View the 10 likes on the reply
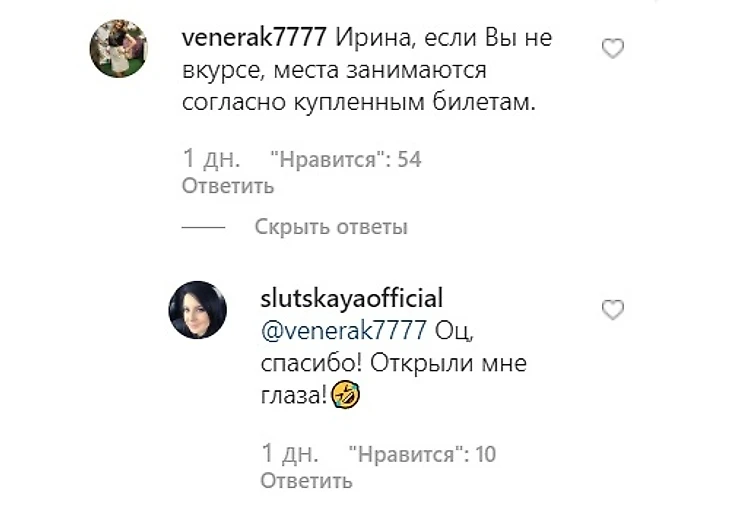 pos(422,454)
